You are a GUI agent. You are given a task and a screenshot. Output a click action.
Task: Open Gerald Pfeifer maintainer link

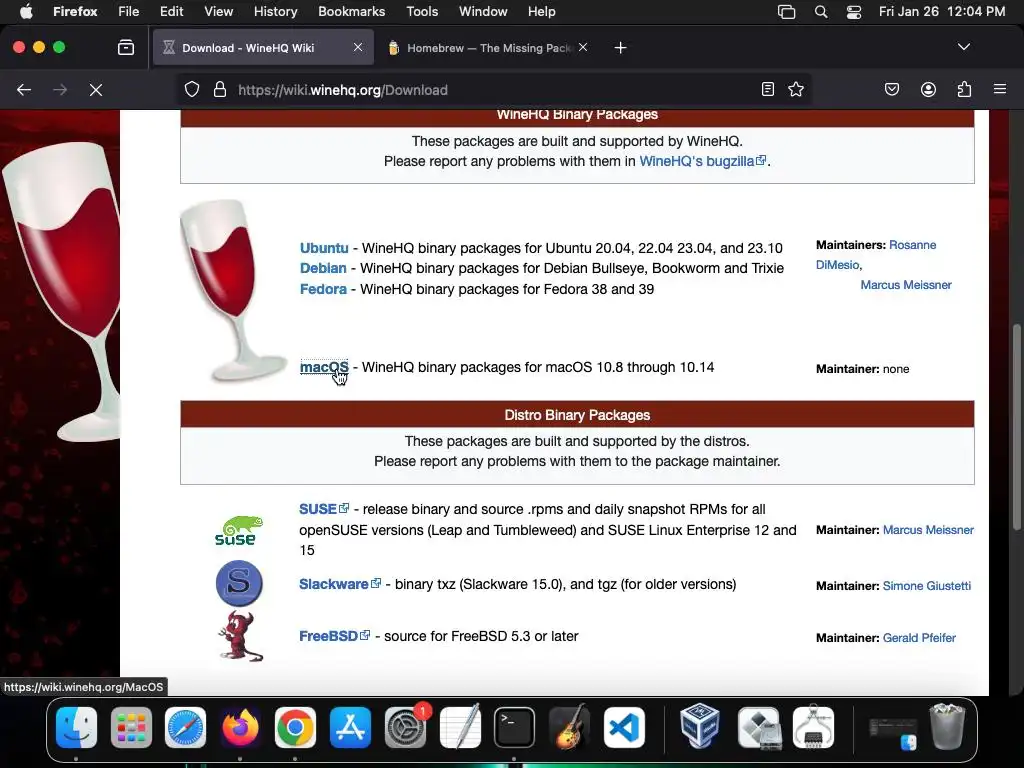(919, 637)
